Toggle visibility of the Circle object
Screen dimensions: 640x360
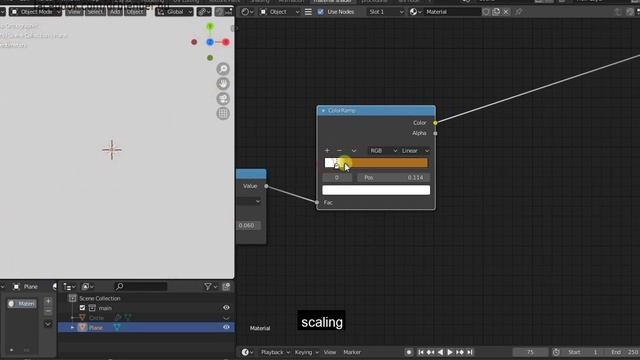point(226,318)
